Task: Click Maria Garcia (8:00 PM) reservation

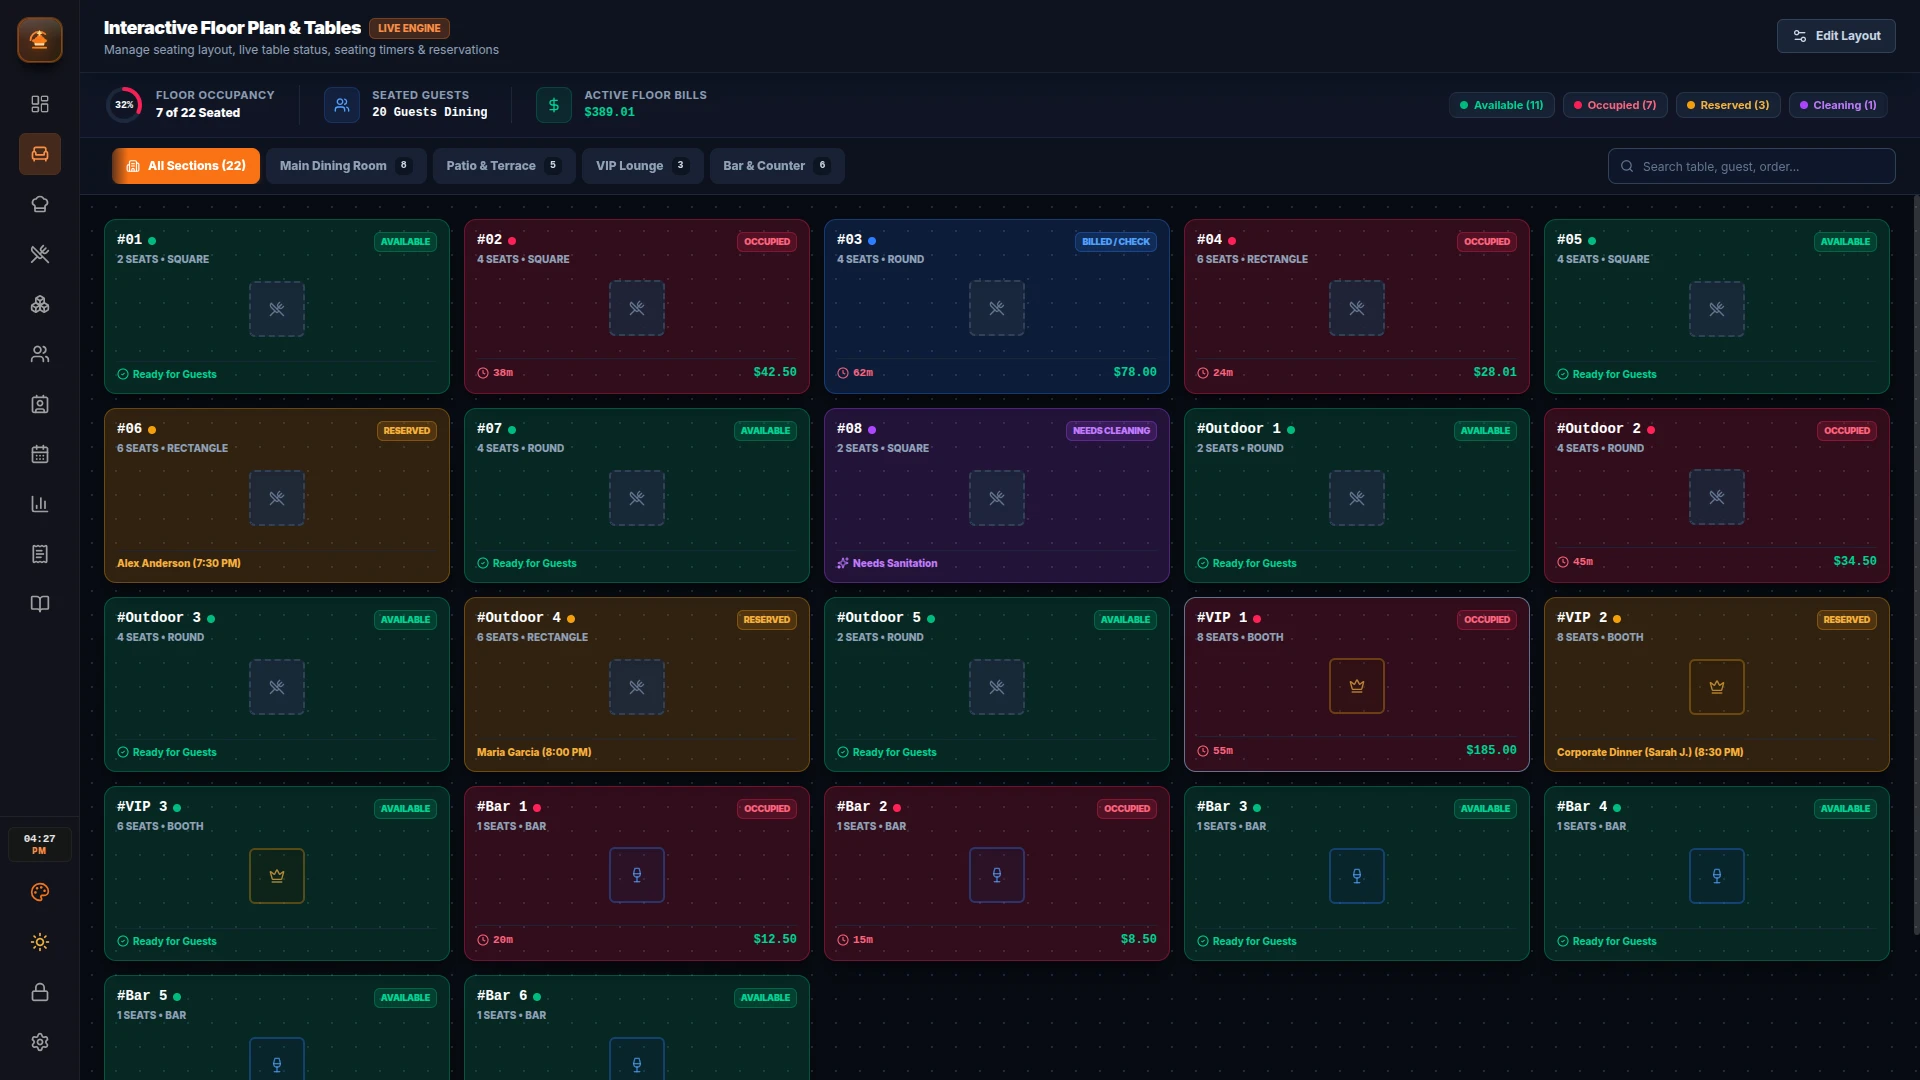Action: 534,752
